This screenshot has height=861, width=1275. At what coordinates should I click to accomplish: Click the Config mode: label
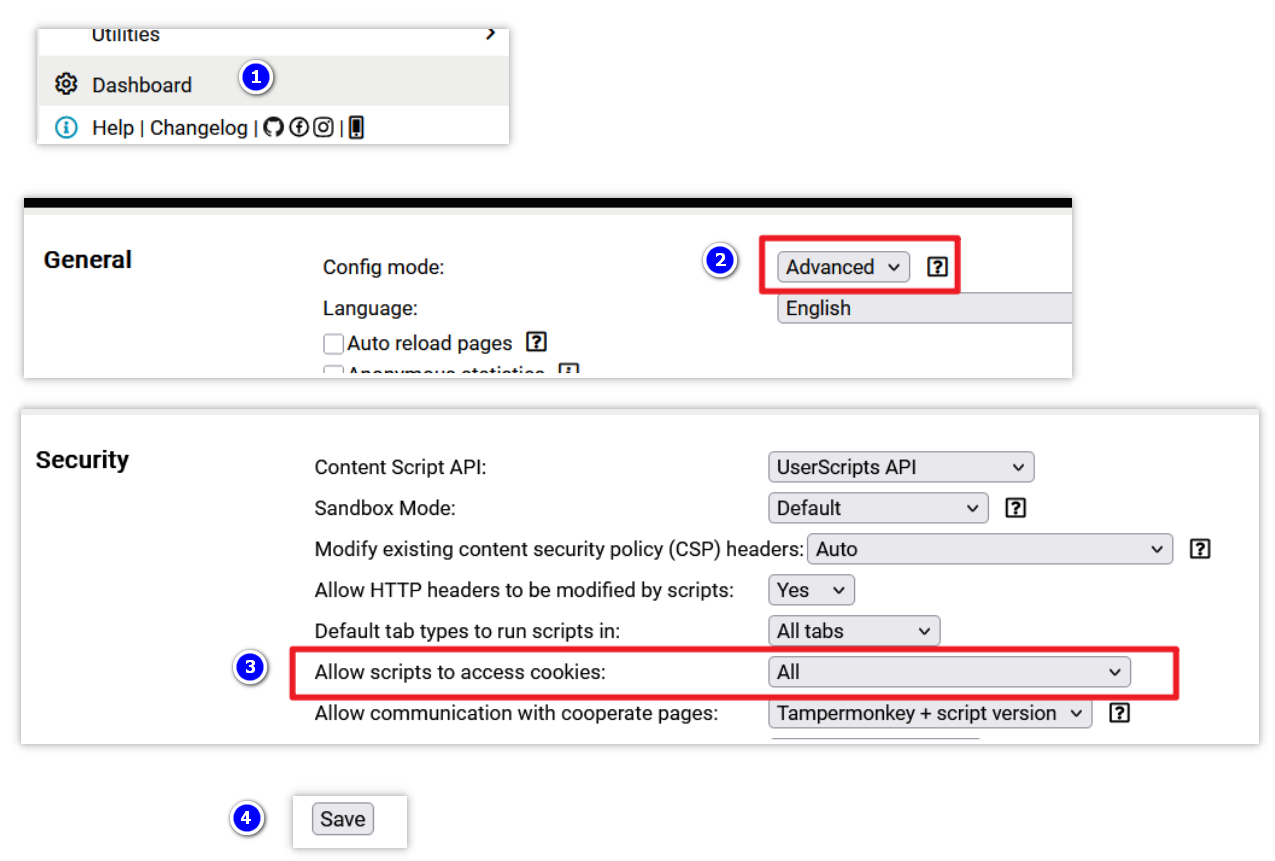[383, 267]
